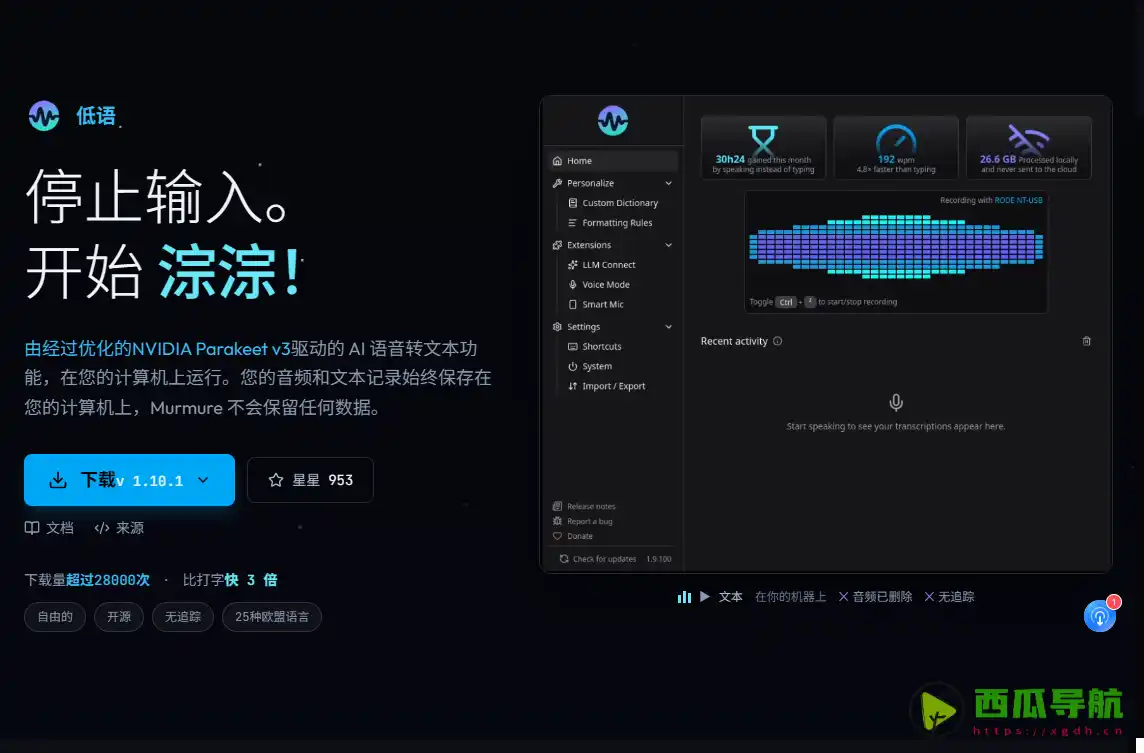The height and width of the screenshot is (753, 1144).
Task: Click the code brackets icon next to 来源
Action: 101,528
